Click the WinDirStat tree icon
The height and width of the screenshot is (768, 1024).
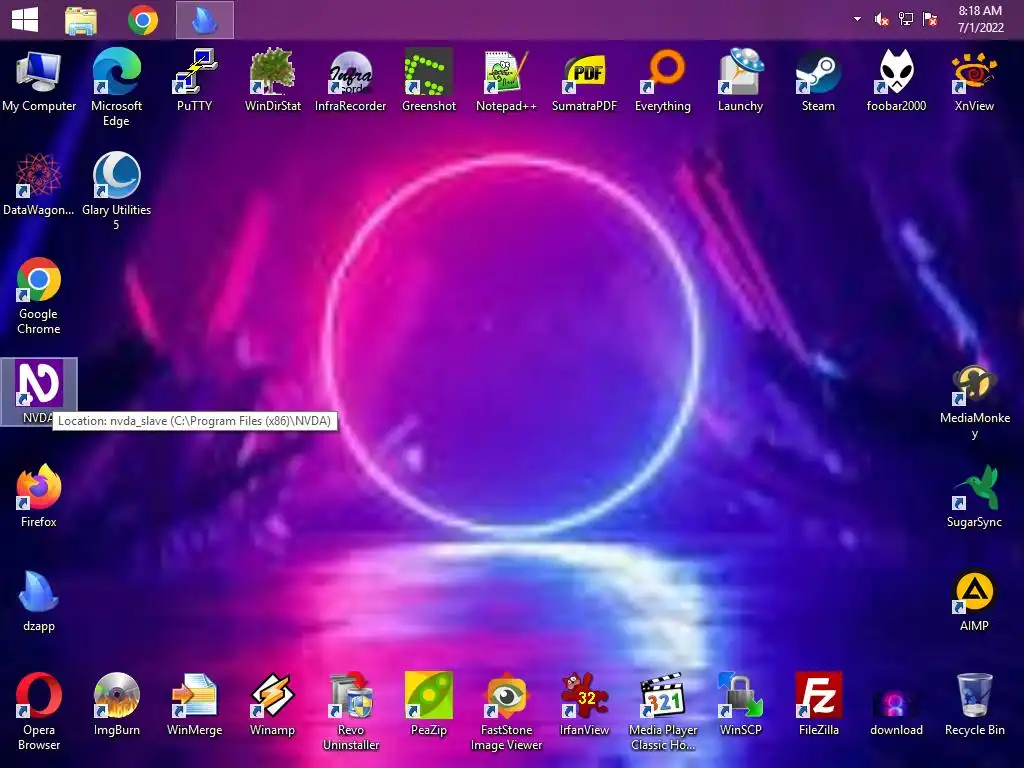[272, 80]
